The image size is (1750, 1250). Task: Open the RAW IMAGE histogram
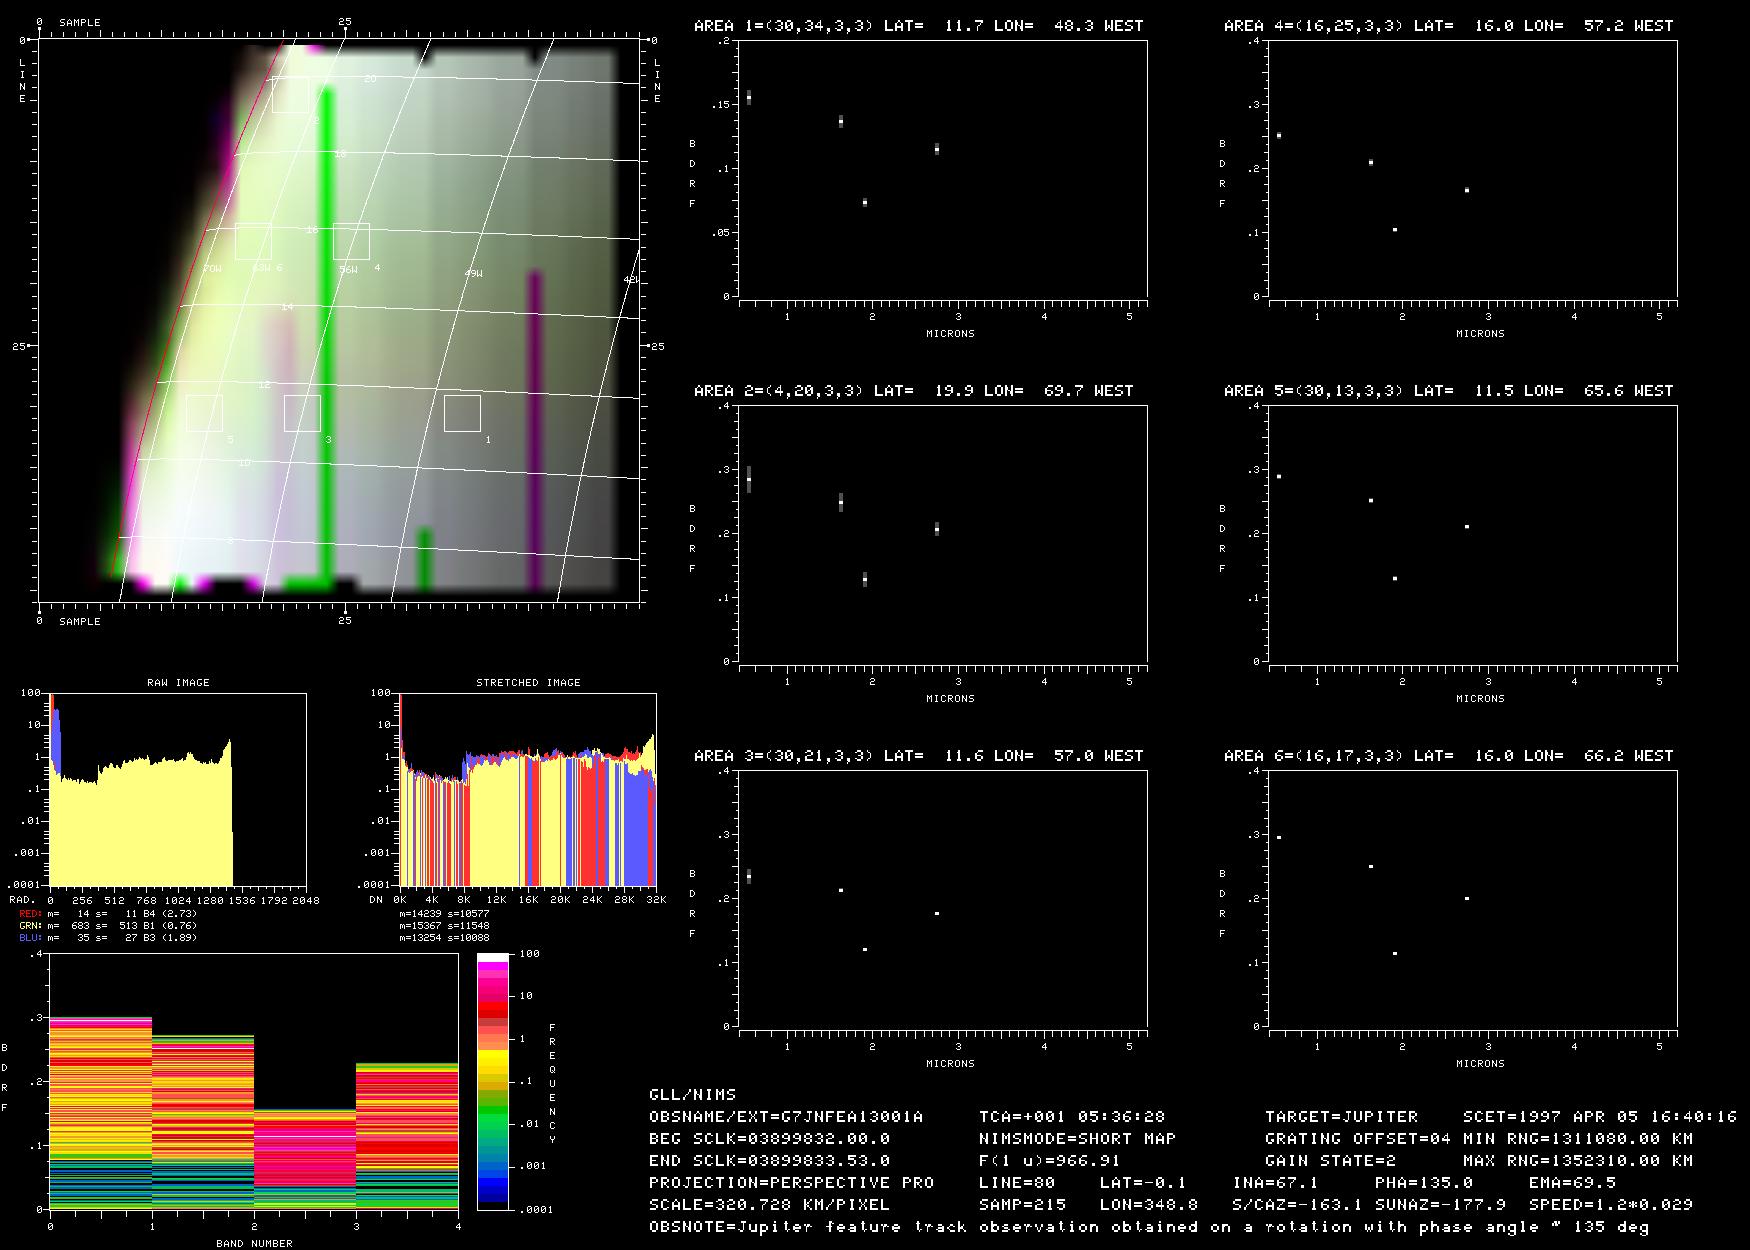[178, 789]
